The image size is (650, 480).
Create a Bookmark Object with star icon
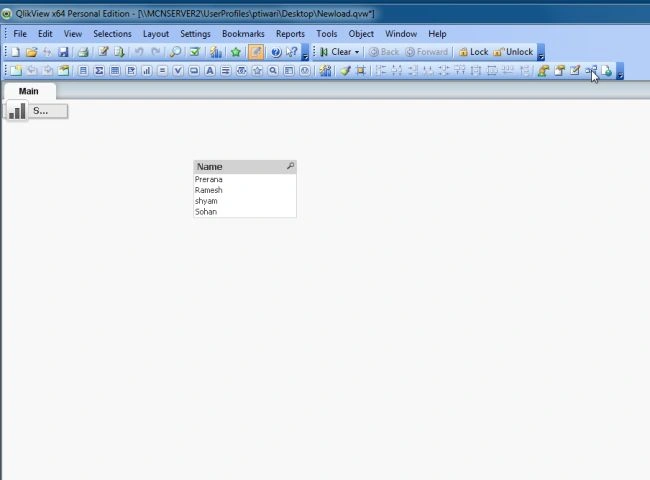tap(257, 71)
